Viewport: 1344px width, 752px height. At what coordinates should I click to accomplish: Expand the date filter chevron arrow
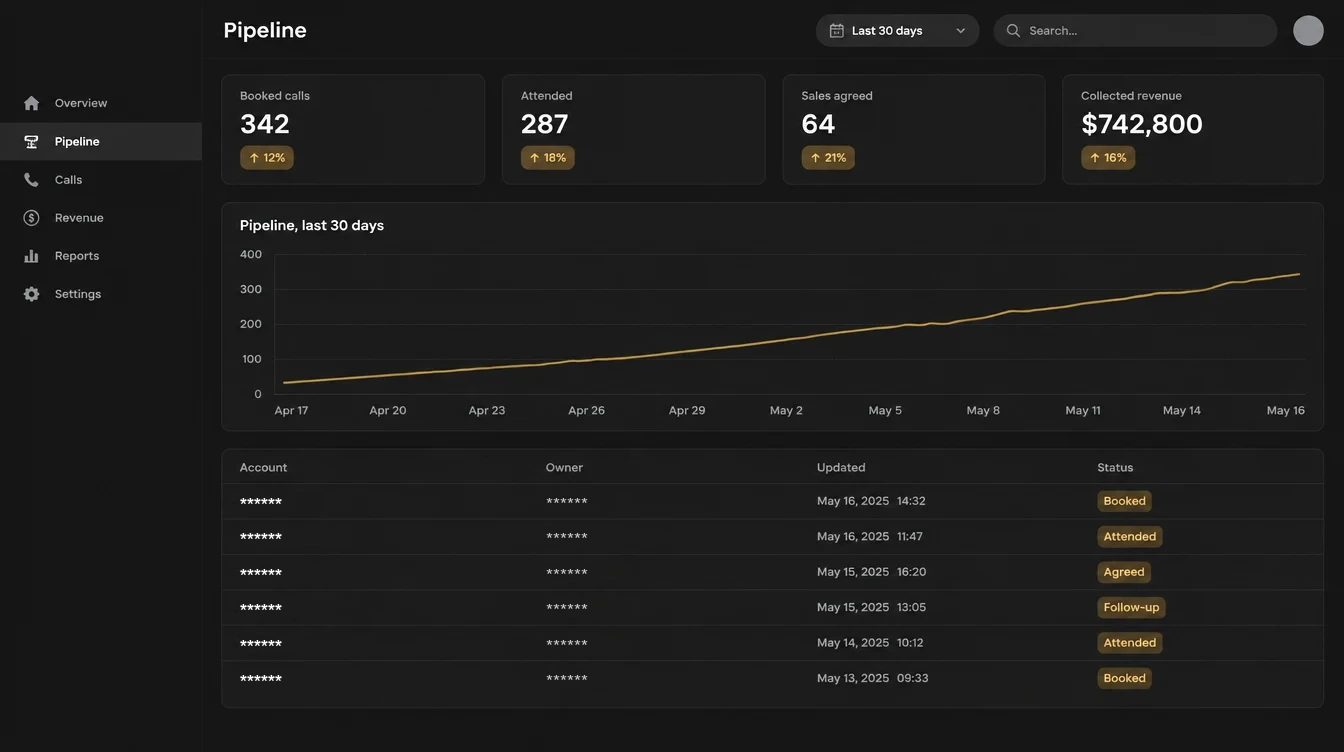coord(960,31)
